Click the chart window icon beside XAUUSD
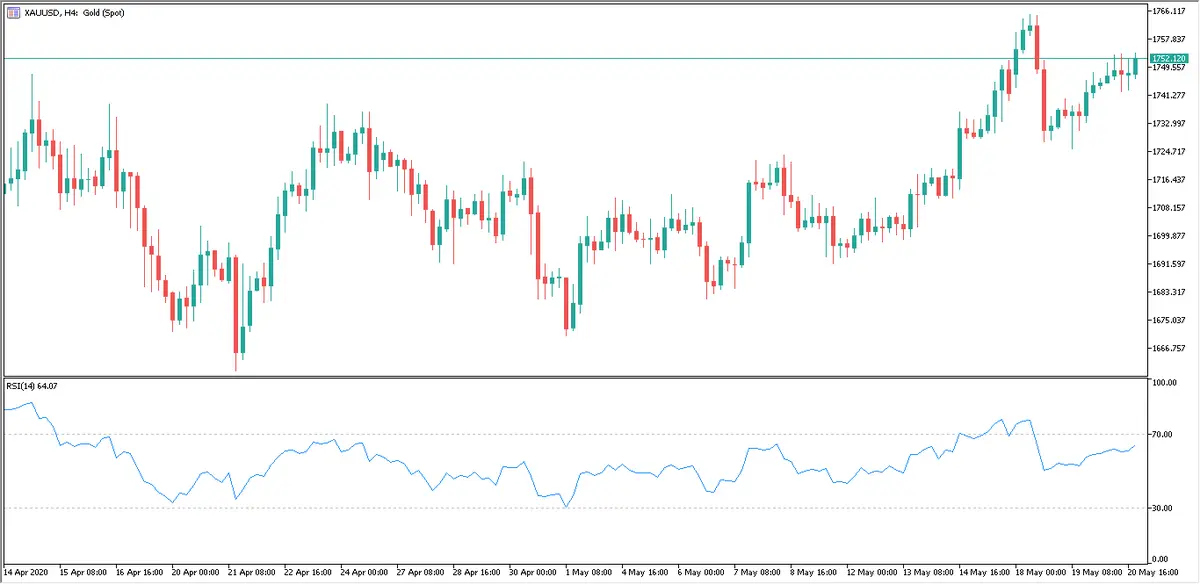1200x584 pixels. point(12,12)
